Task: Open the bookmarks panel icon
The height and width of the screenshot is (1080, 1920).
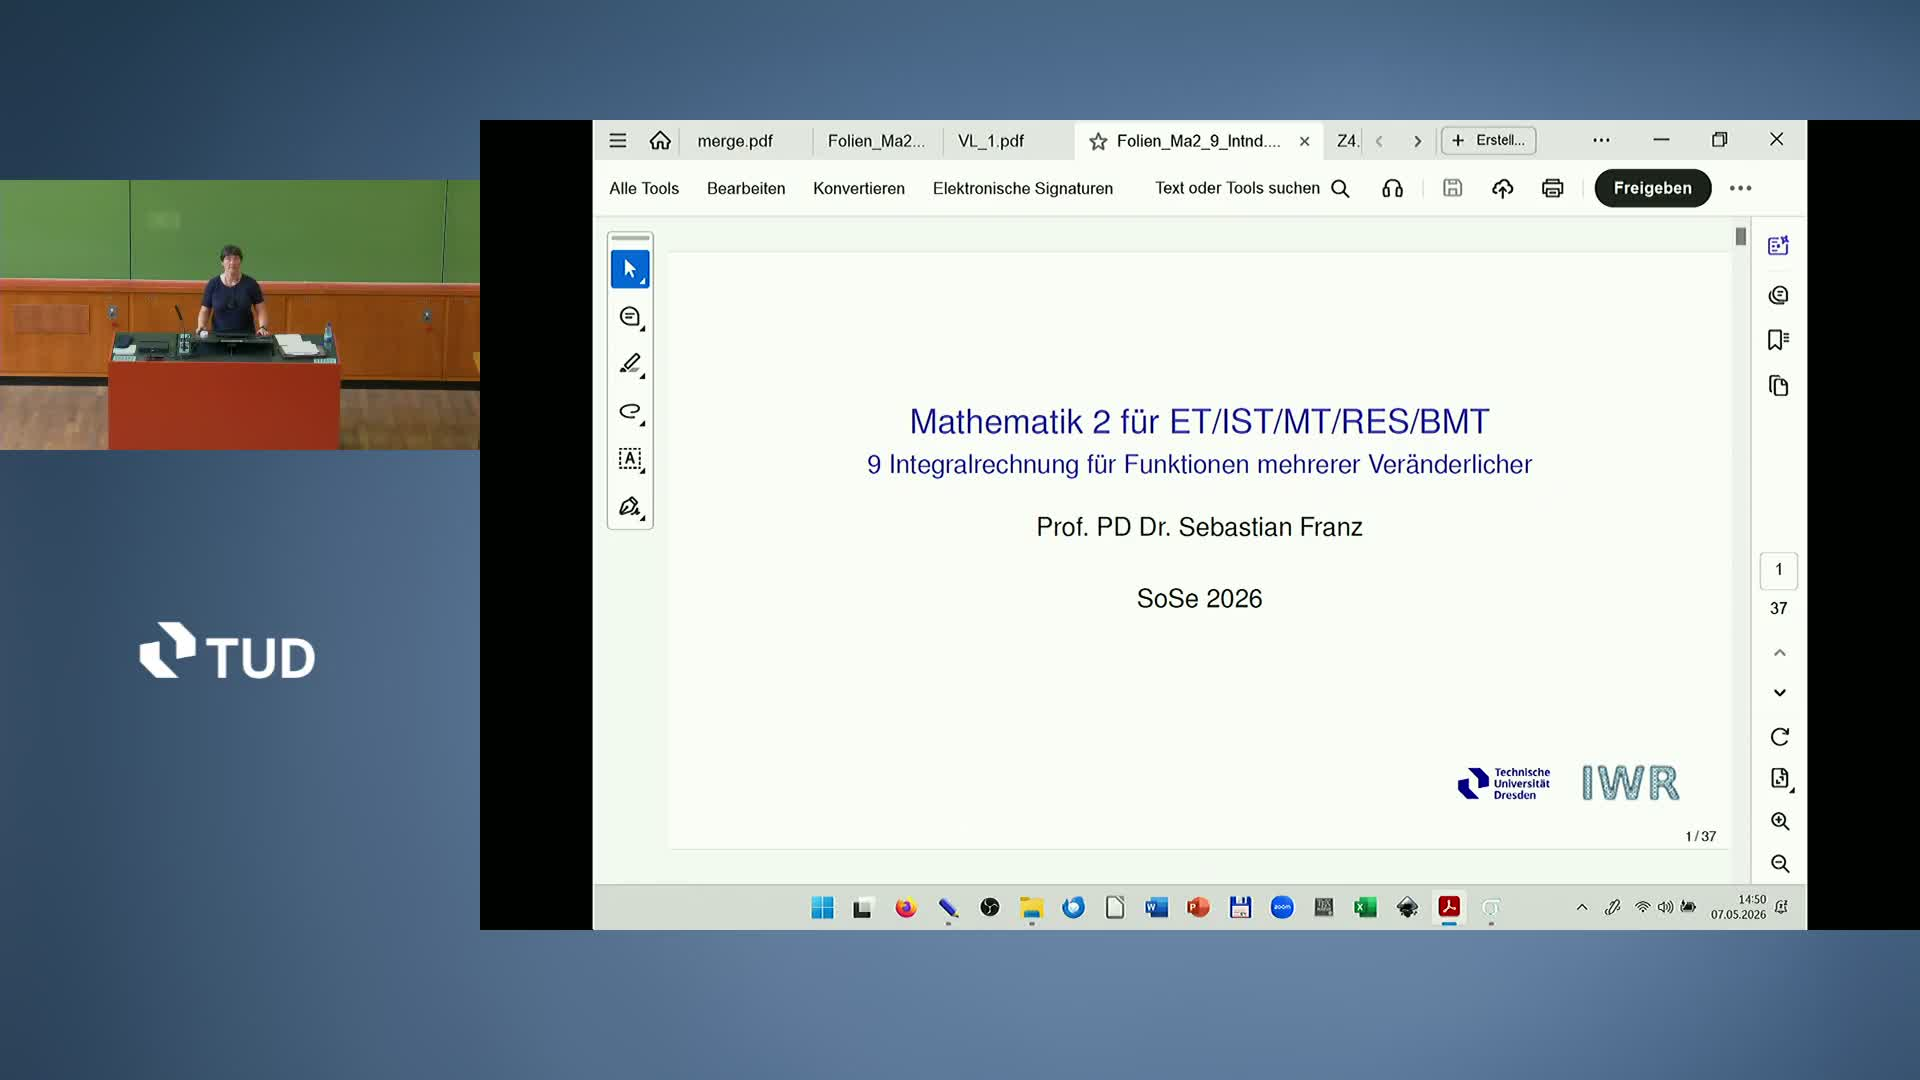Action: tap(1778, 340)
